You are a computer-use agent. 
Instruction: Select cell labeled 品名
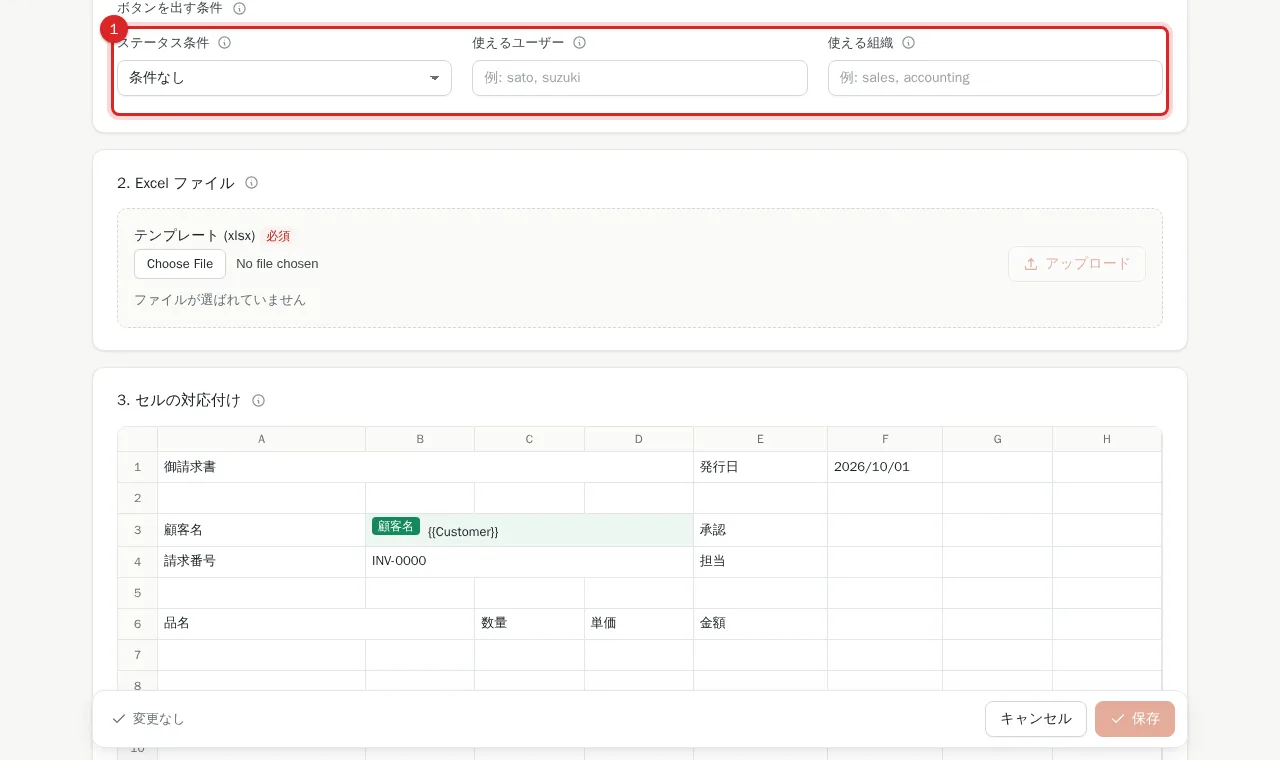[316, 623]
